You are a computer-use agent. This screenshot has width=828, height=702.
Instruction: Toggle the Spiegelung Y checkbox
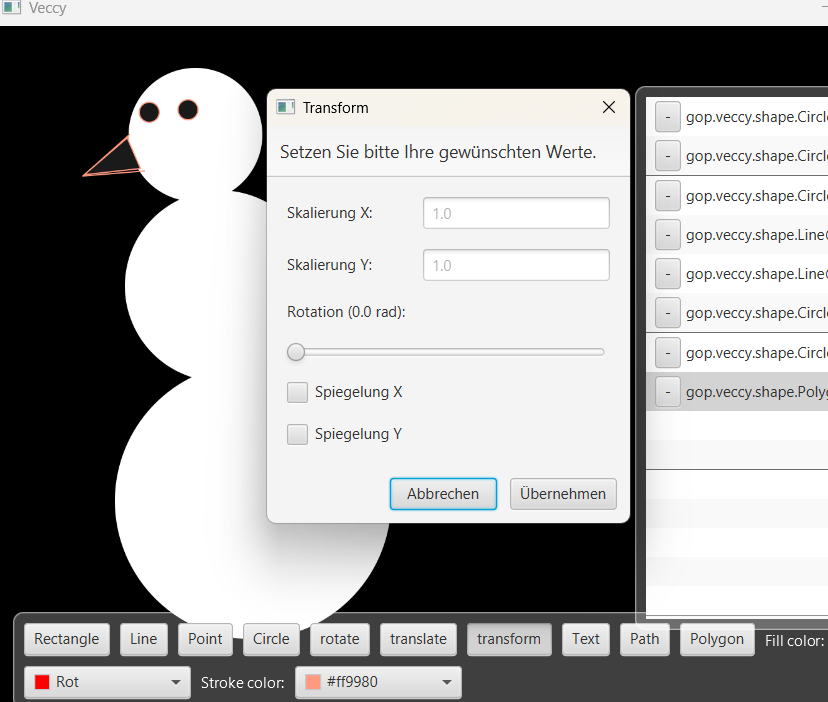pos(297,434)
